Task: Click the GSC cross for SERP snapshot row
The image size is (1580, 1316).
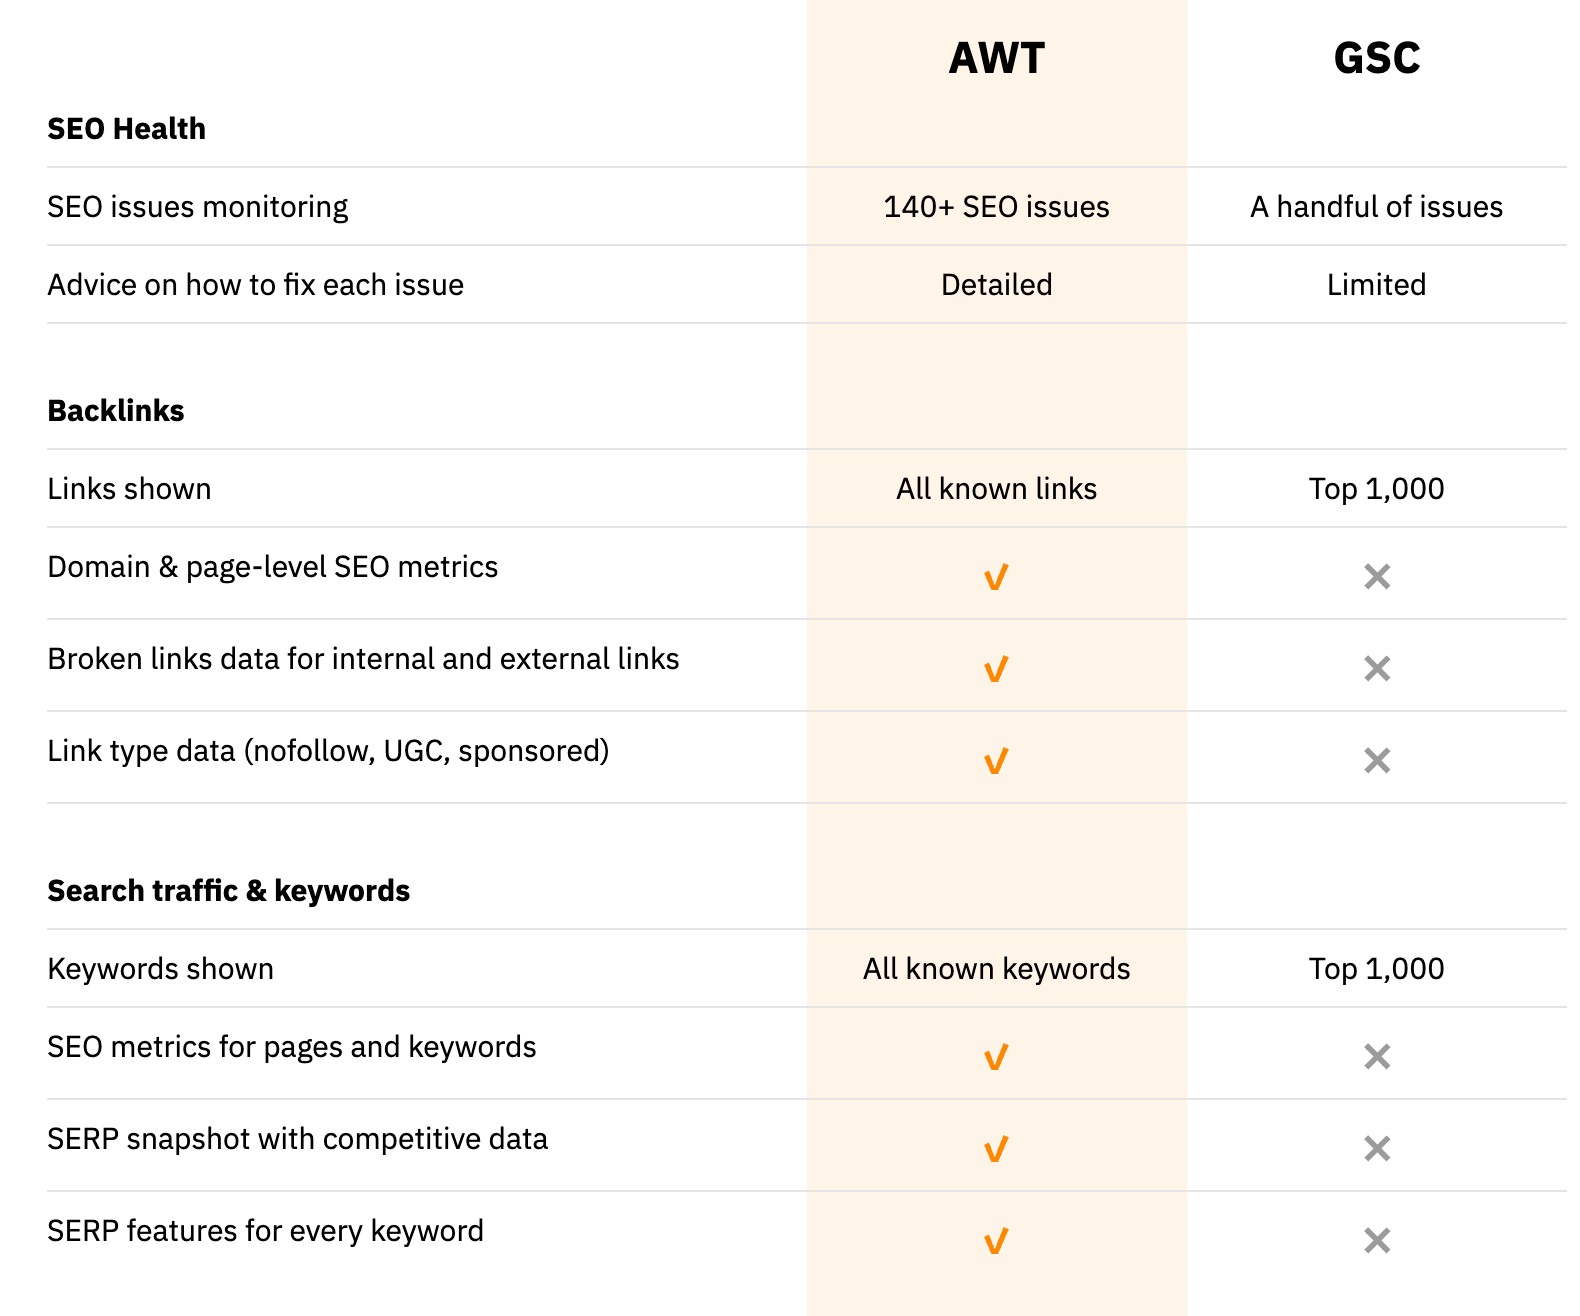Action: (x=1377, y=1148)
